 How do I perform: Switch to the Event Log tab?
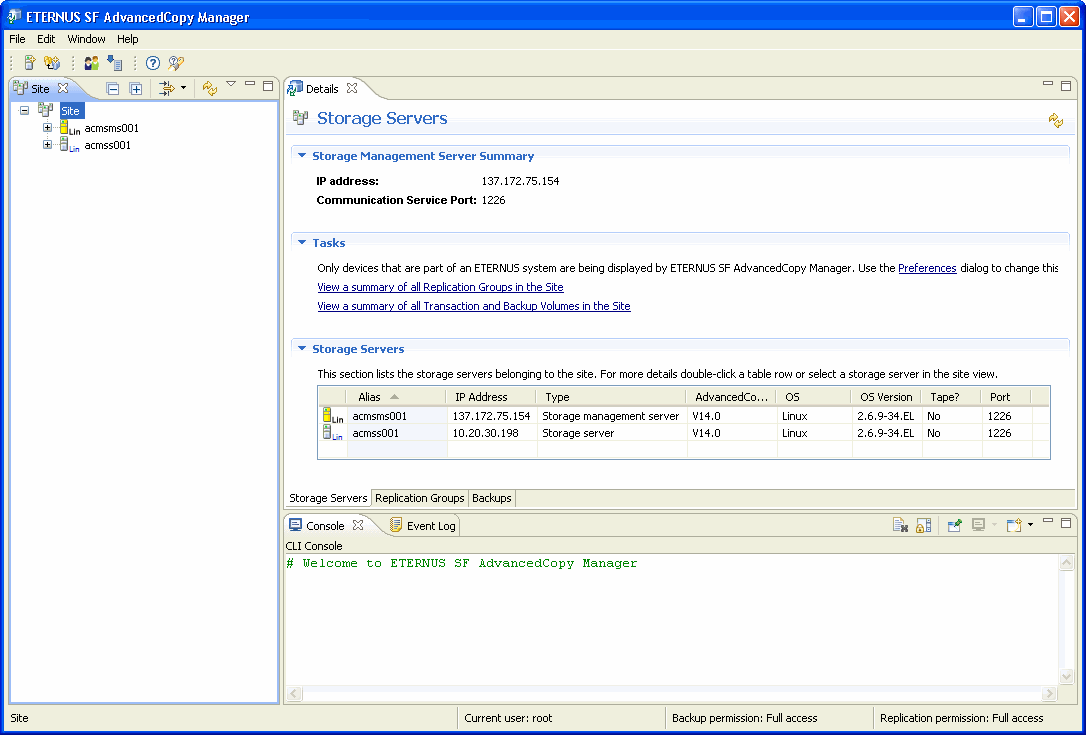point(423,526)
